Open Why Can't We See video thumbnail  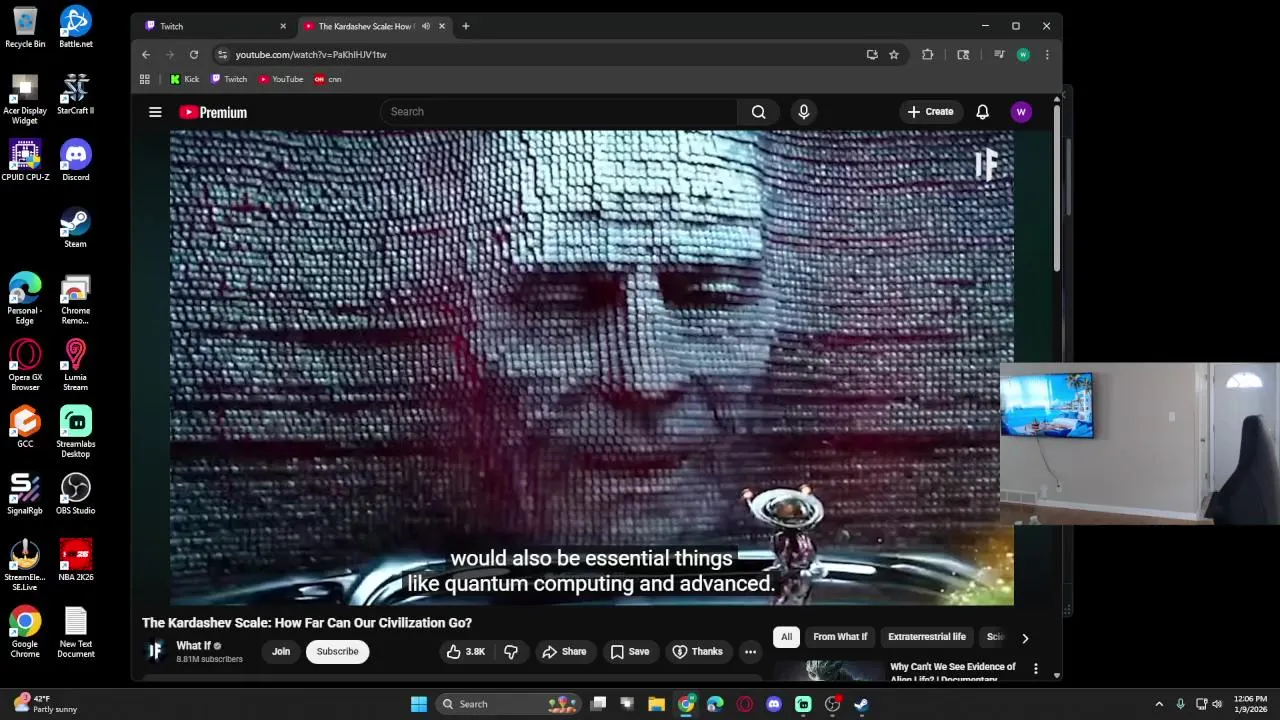pos(829,670)
